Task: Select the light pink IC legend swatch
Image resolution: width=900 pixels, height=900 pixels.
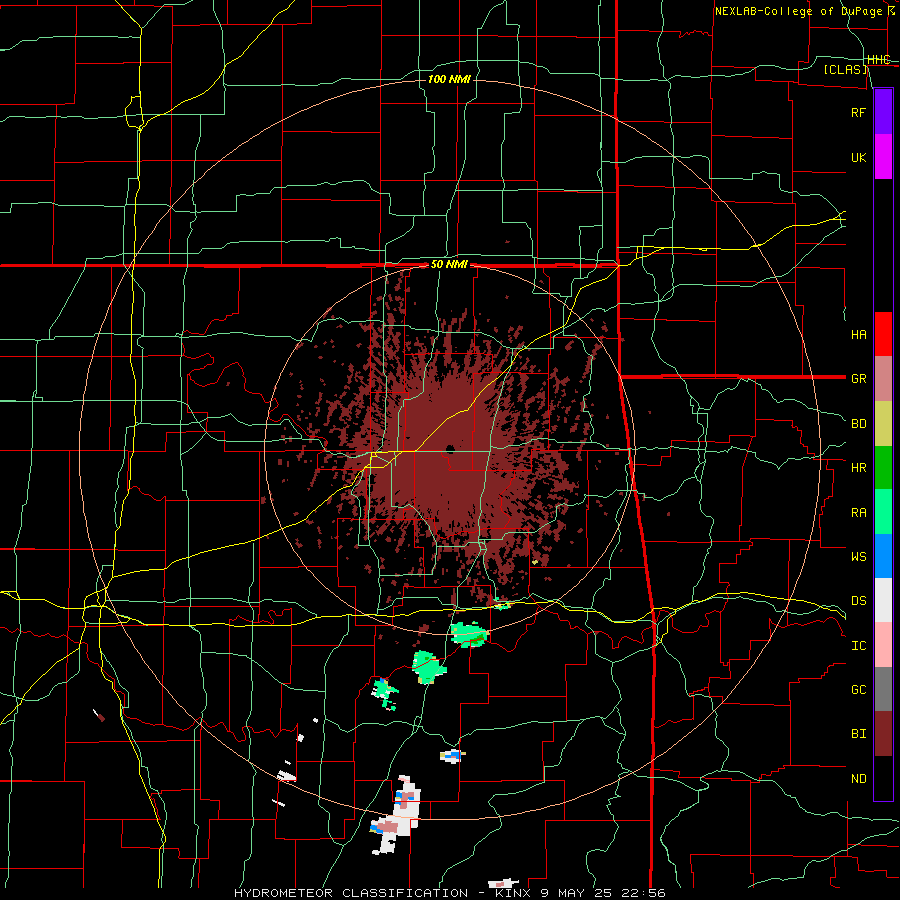Action: pyautogui.click(x=883, y=645)
